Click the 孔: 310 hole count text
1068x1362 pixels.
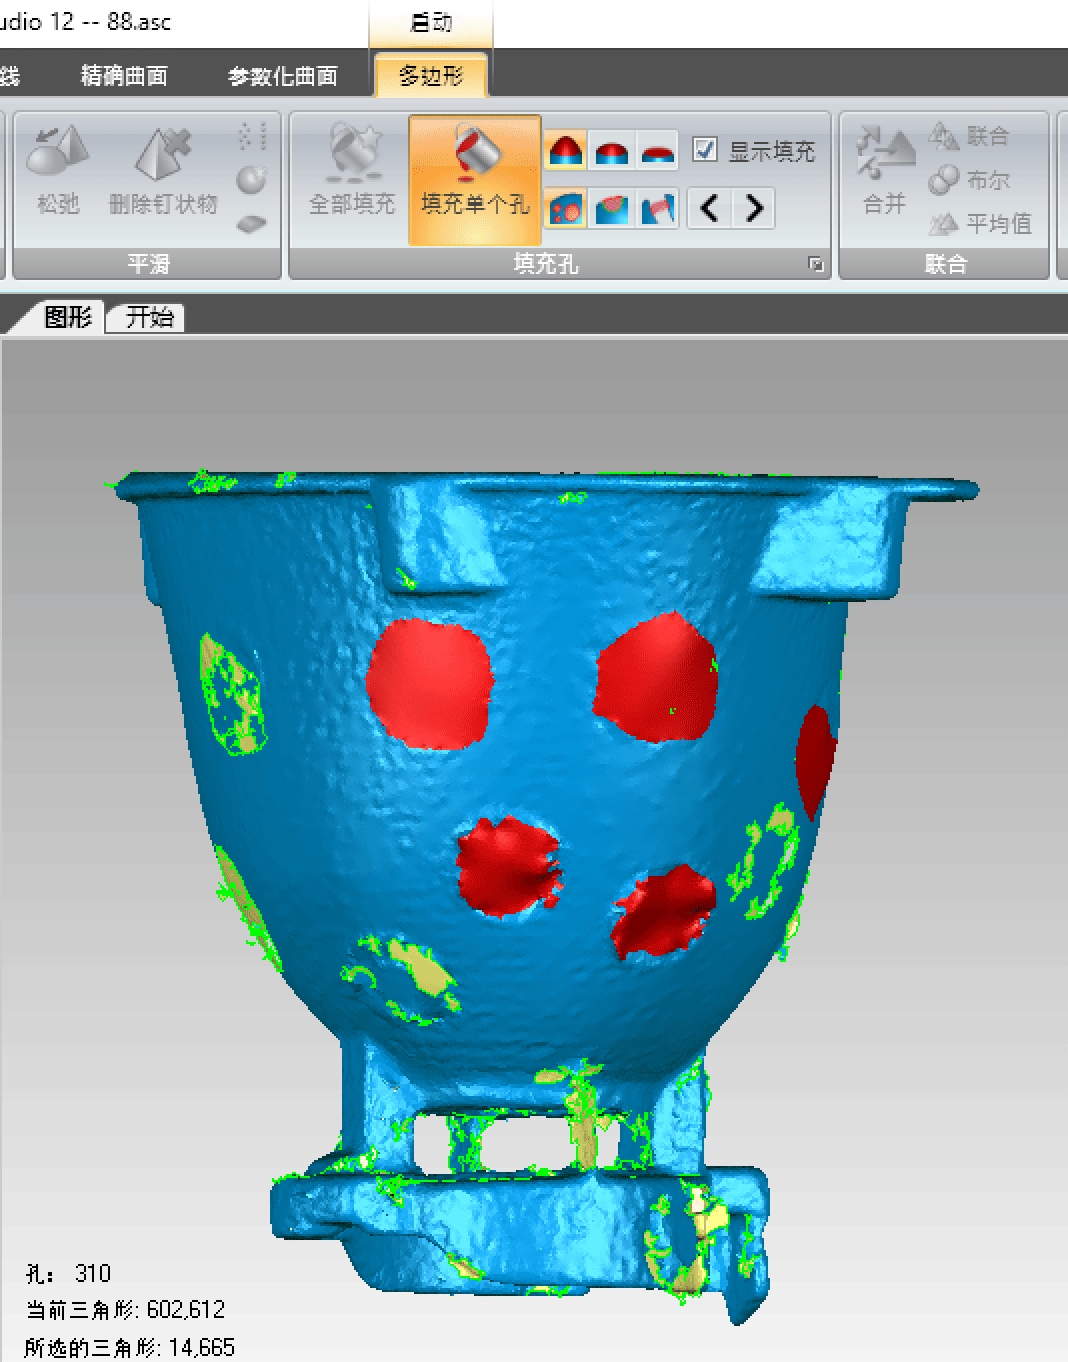click(x=68, y=1273)
